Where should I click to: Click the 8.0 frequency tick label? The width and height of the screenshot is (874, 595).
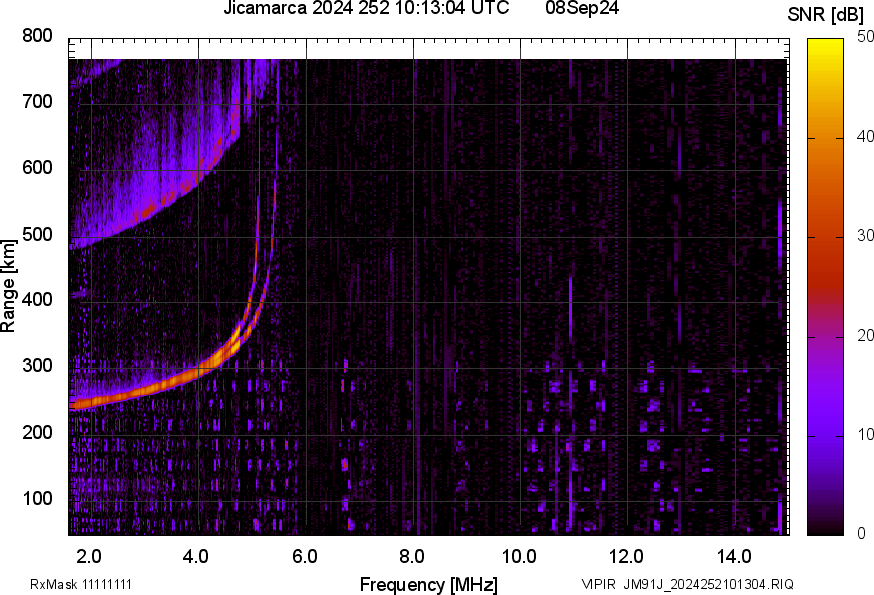(413, 555)
